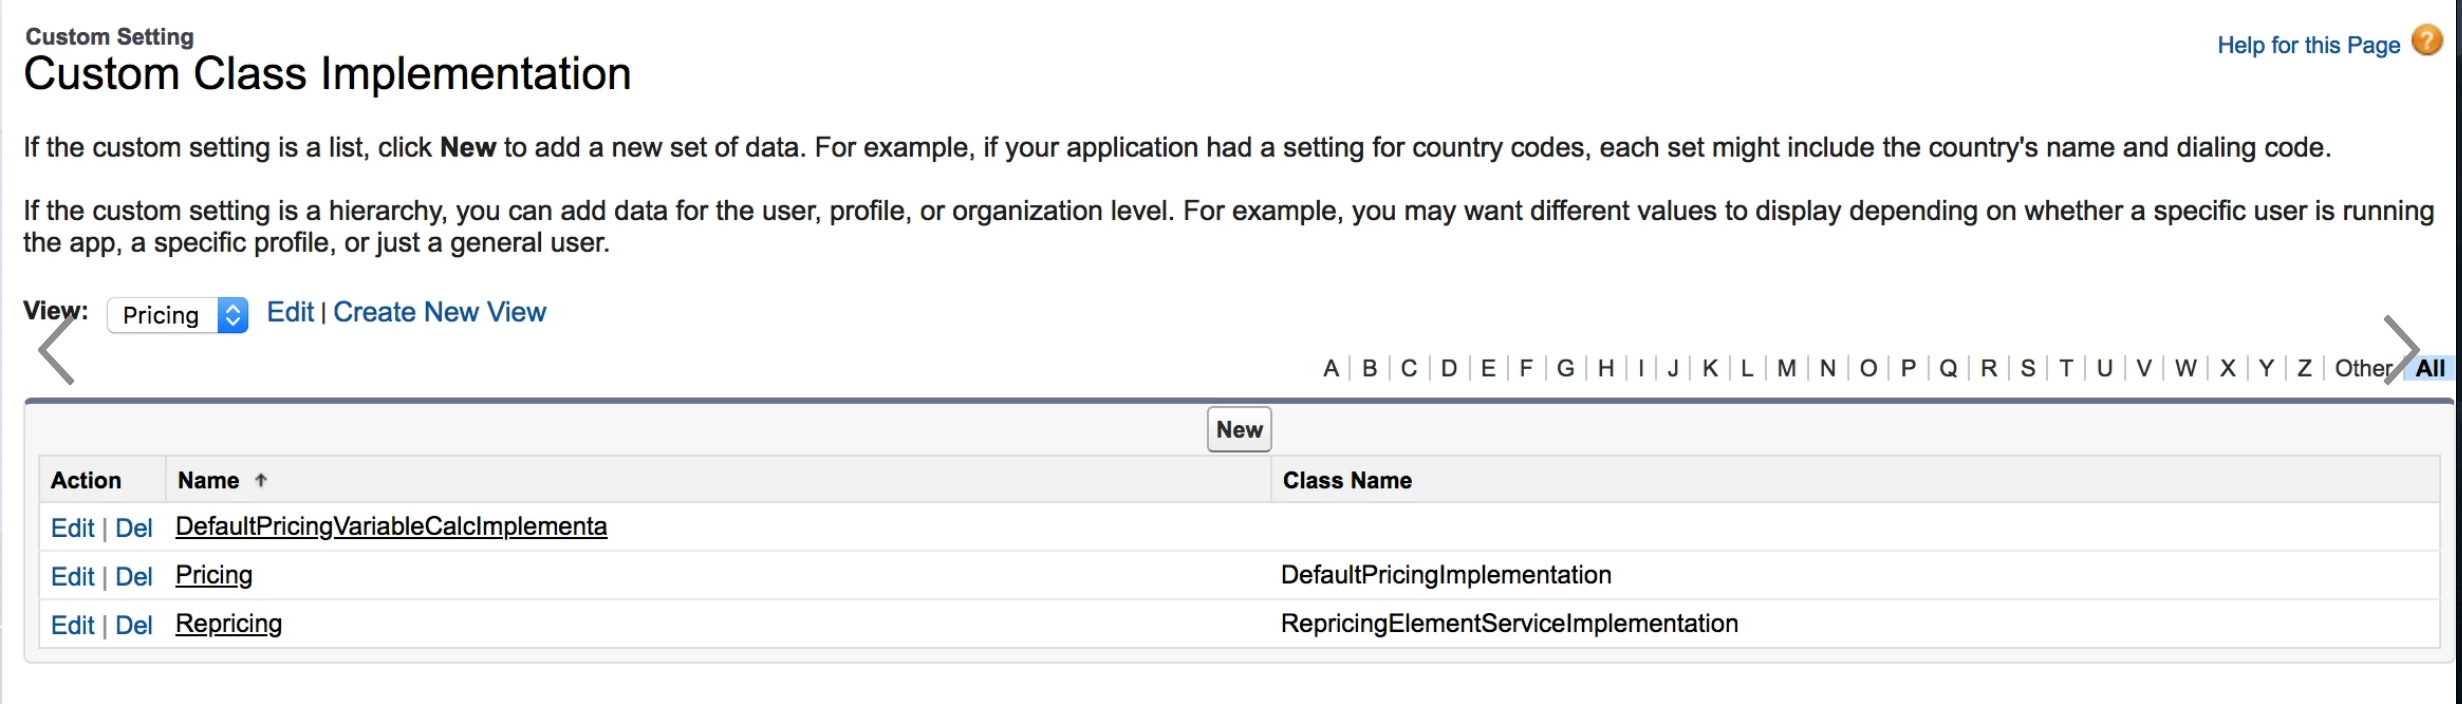Image resolution: width=2462 pixels, height=704 pixels.
Task: Filter list by letter N
Action: (1828, 368)
